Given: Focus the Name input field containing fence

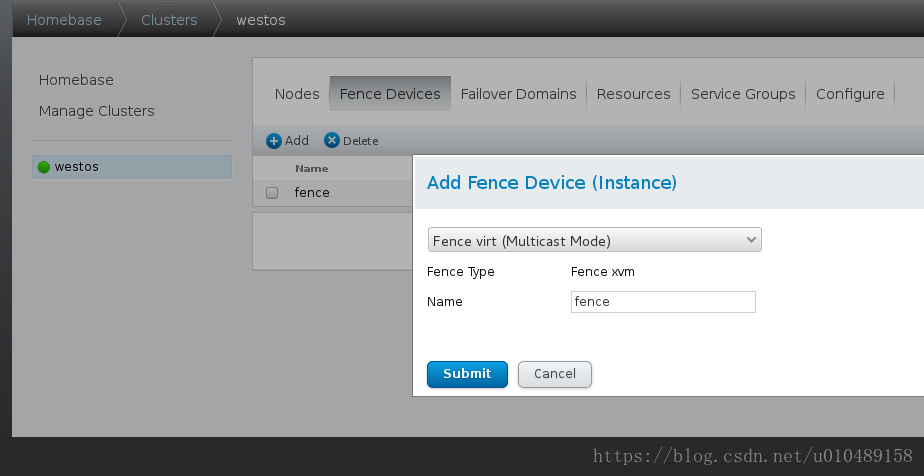Looking at the screenshot, I should coord(663,302).
